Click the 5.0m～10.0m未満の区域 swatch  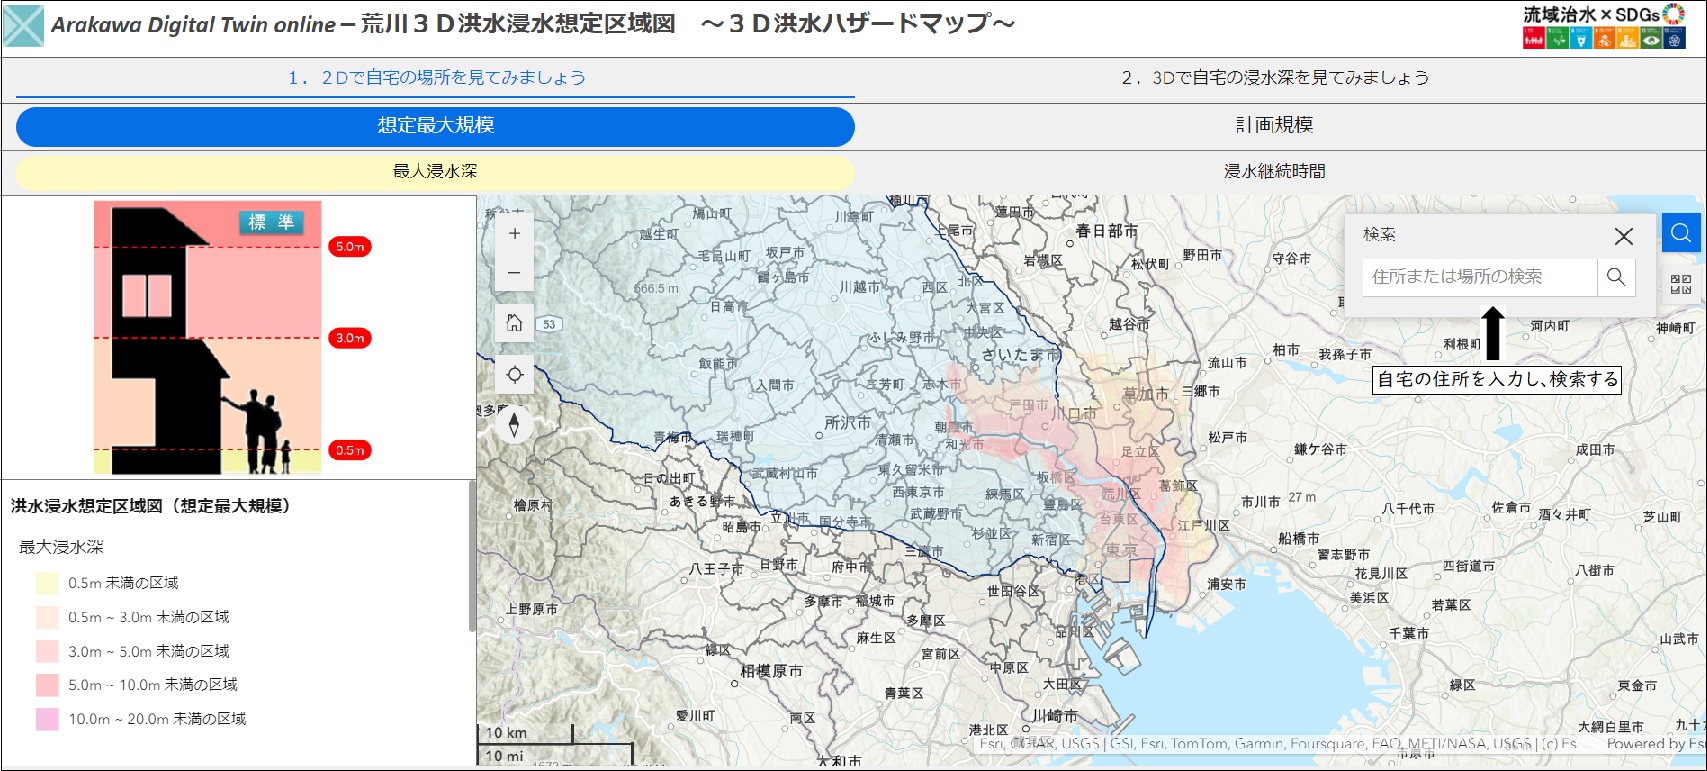click(47, 685)
